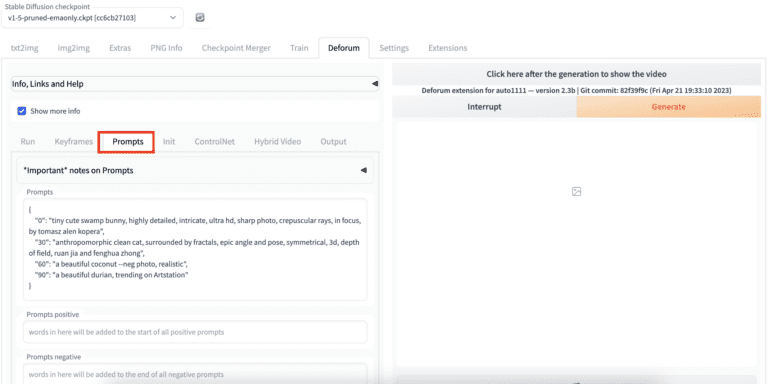Click the "anthropomorphic clean cat" prompt line
The width and height of the screenshot is (768, 384).
[x=195, y=248]
